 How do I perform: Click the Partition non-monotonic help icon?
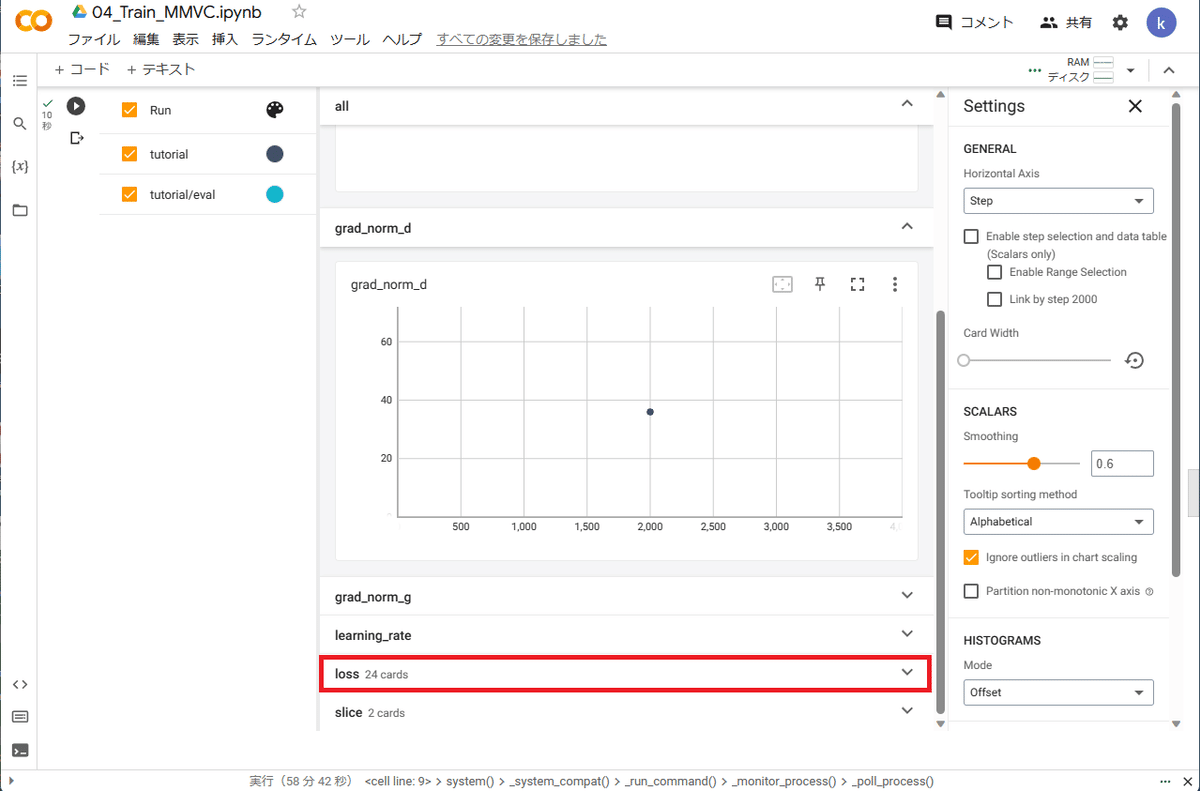click(x=1149, y=592)
